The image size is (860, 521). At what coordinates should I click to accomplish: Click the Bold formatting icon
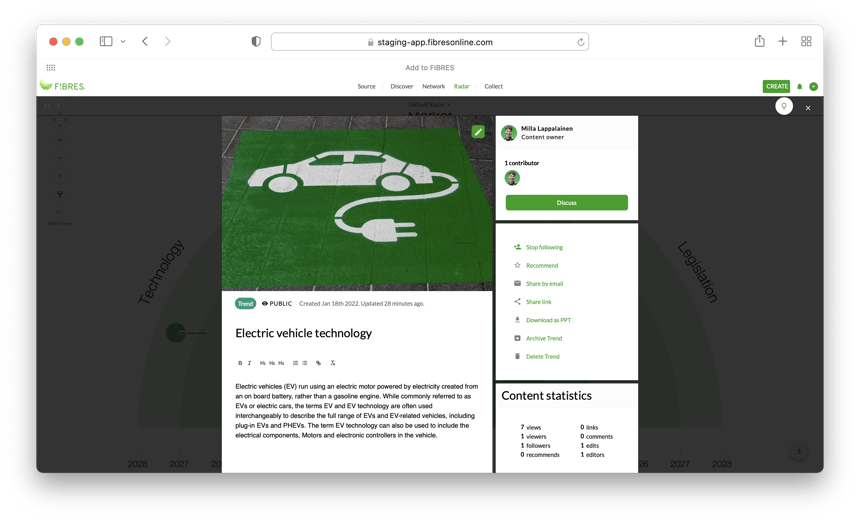click(240, 363)
